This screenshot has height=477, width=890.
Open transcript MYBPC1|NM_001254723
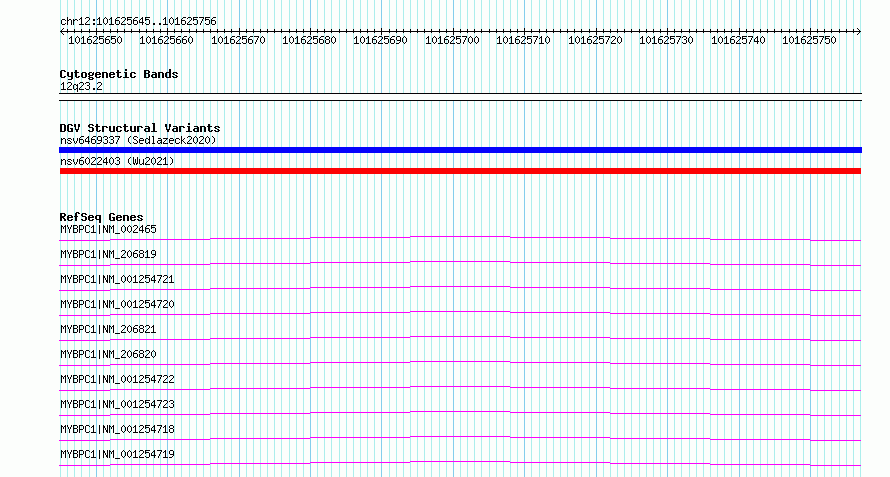click(117, 404)
